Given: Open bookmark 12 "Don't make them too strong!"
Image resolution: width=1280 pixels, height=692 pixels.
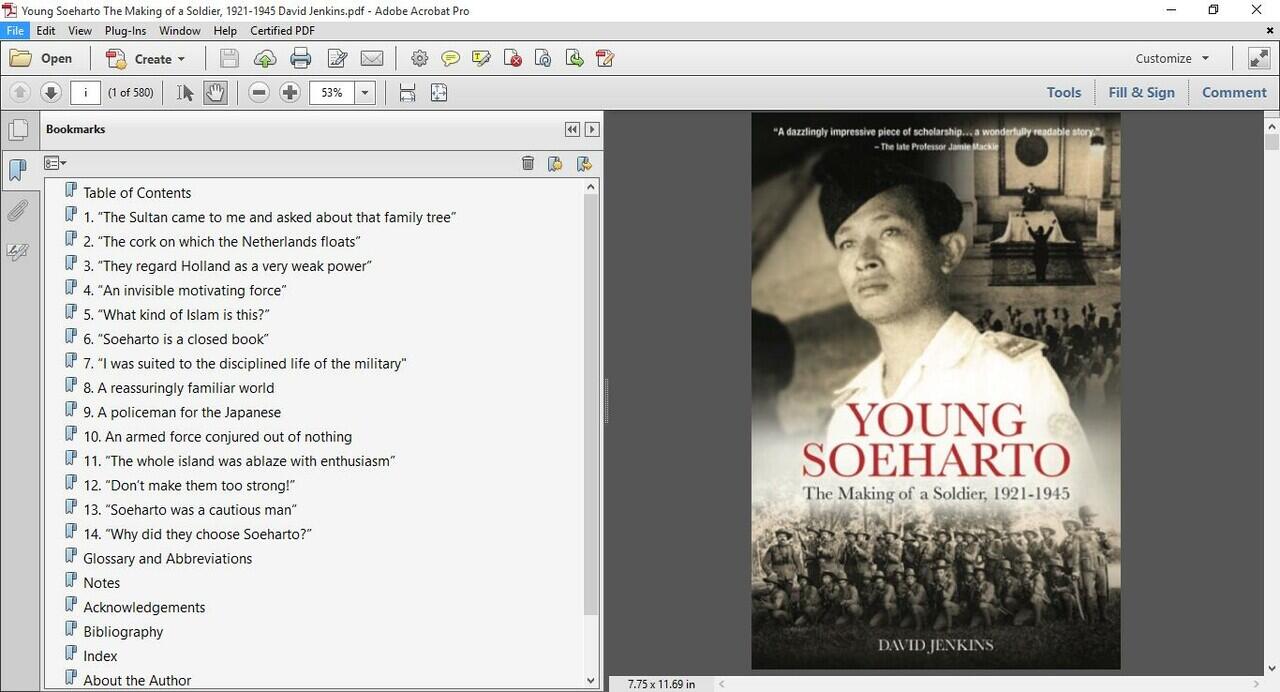Looking at the screenshot, I should coord(189,486).
